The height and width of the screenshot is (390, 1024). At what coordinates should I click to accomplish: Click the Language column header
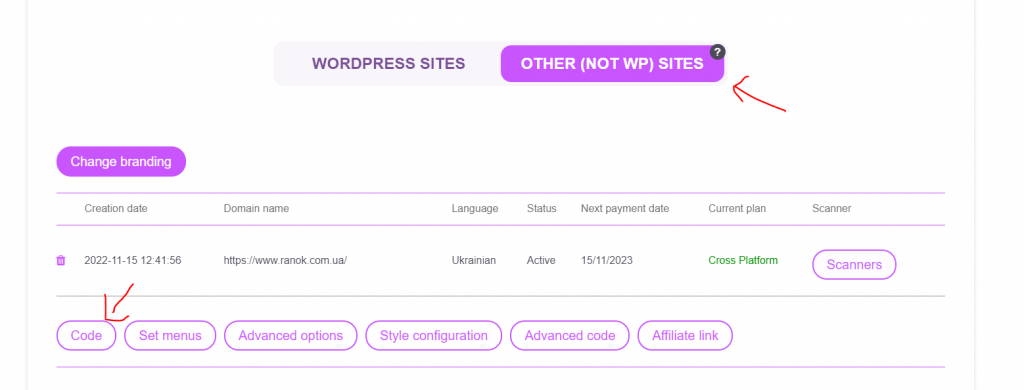(475, 208)
